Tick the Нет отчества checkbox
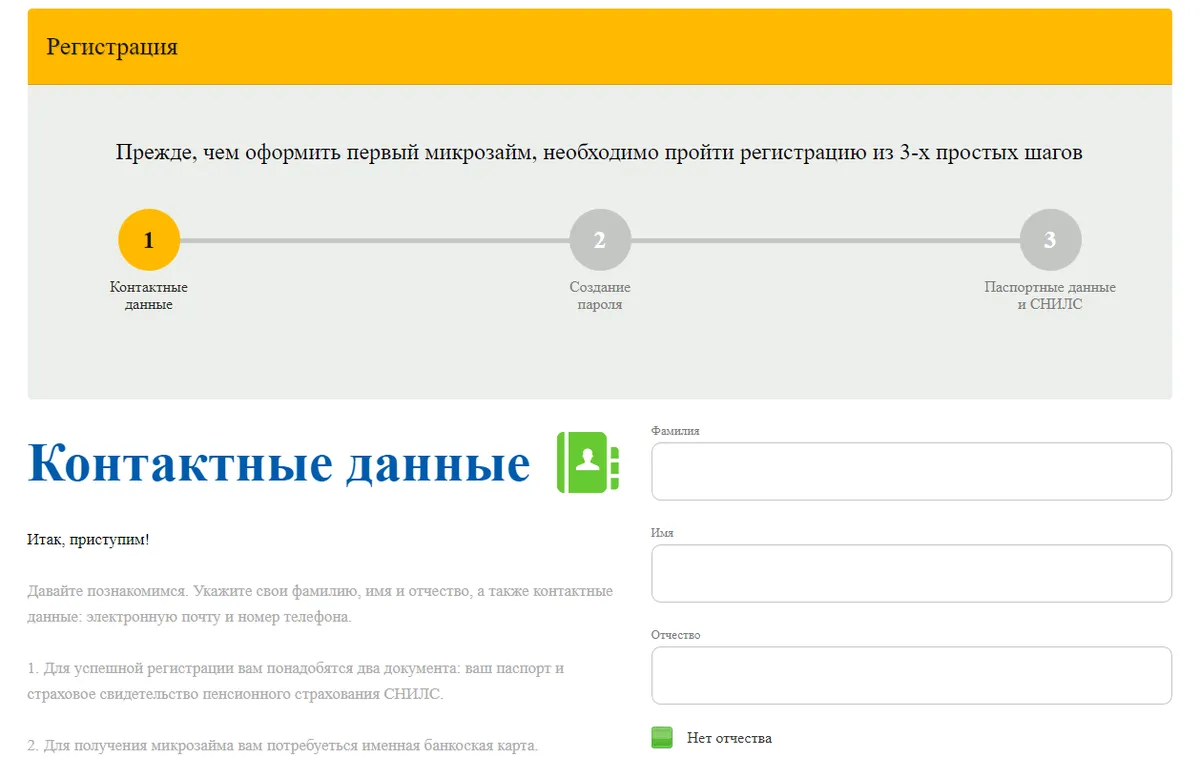The image size is (1200, 778). pos(662,738)
